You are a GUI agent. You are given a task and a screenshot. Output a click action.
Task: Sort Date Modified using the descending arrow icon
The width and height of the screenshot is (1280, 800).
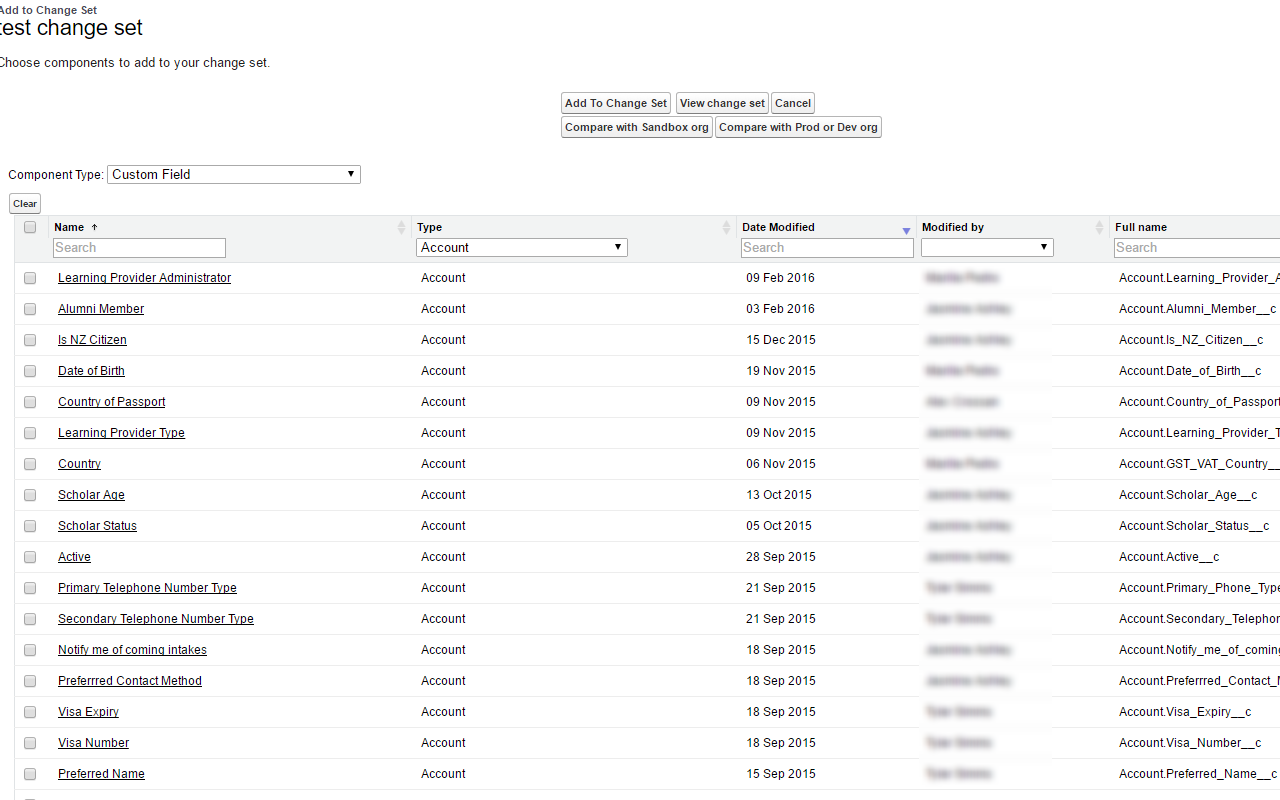[x=906, y=229]
